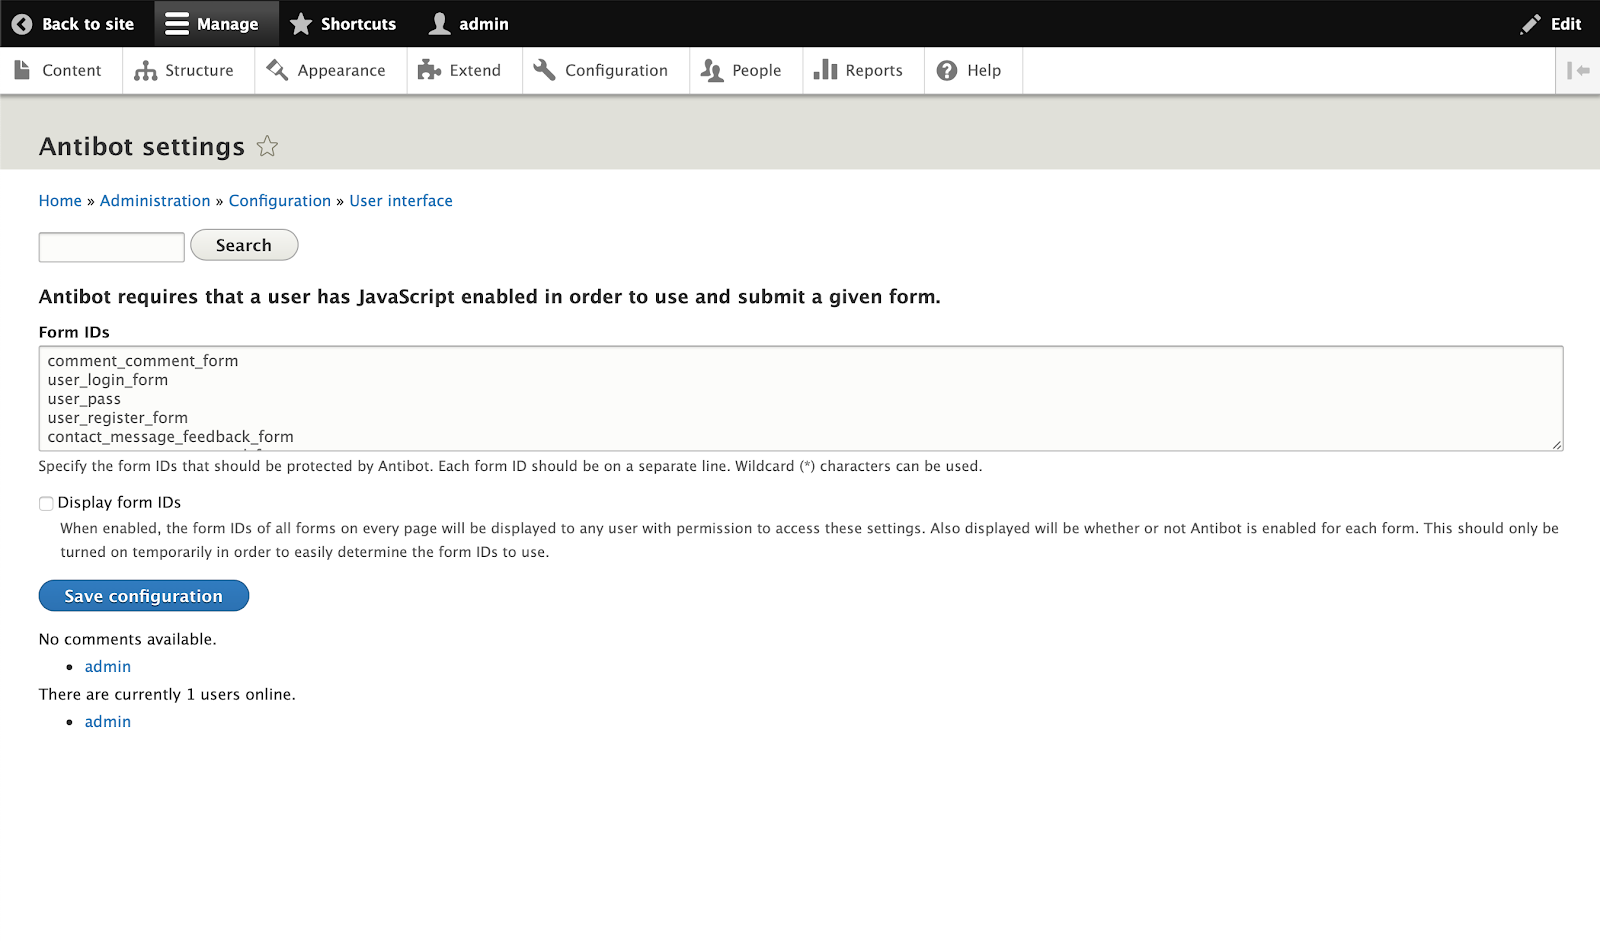
Task: Click the Edit pencil icon
Action: point(1531,24)
